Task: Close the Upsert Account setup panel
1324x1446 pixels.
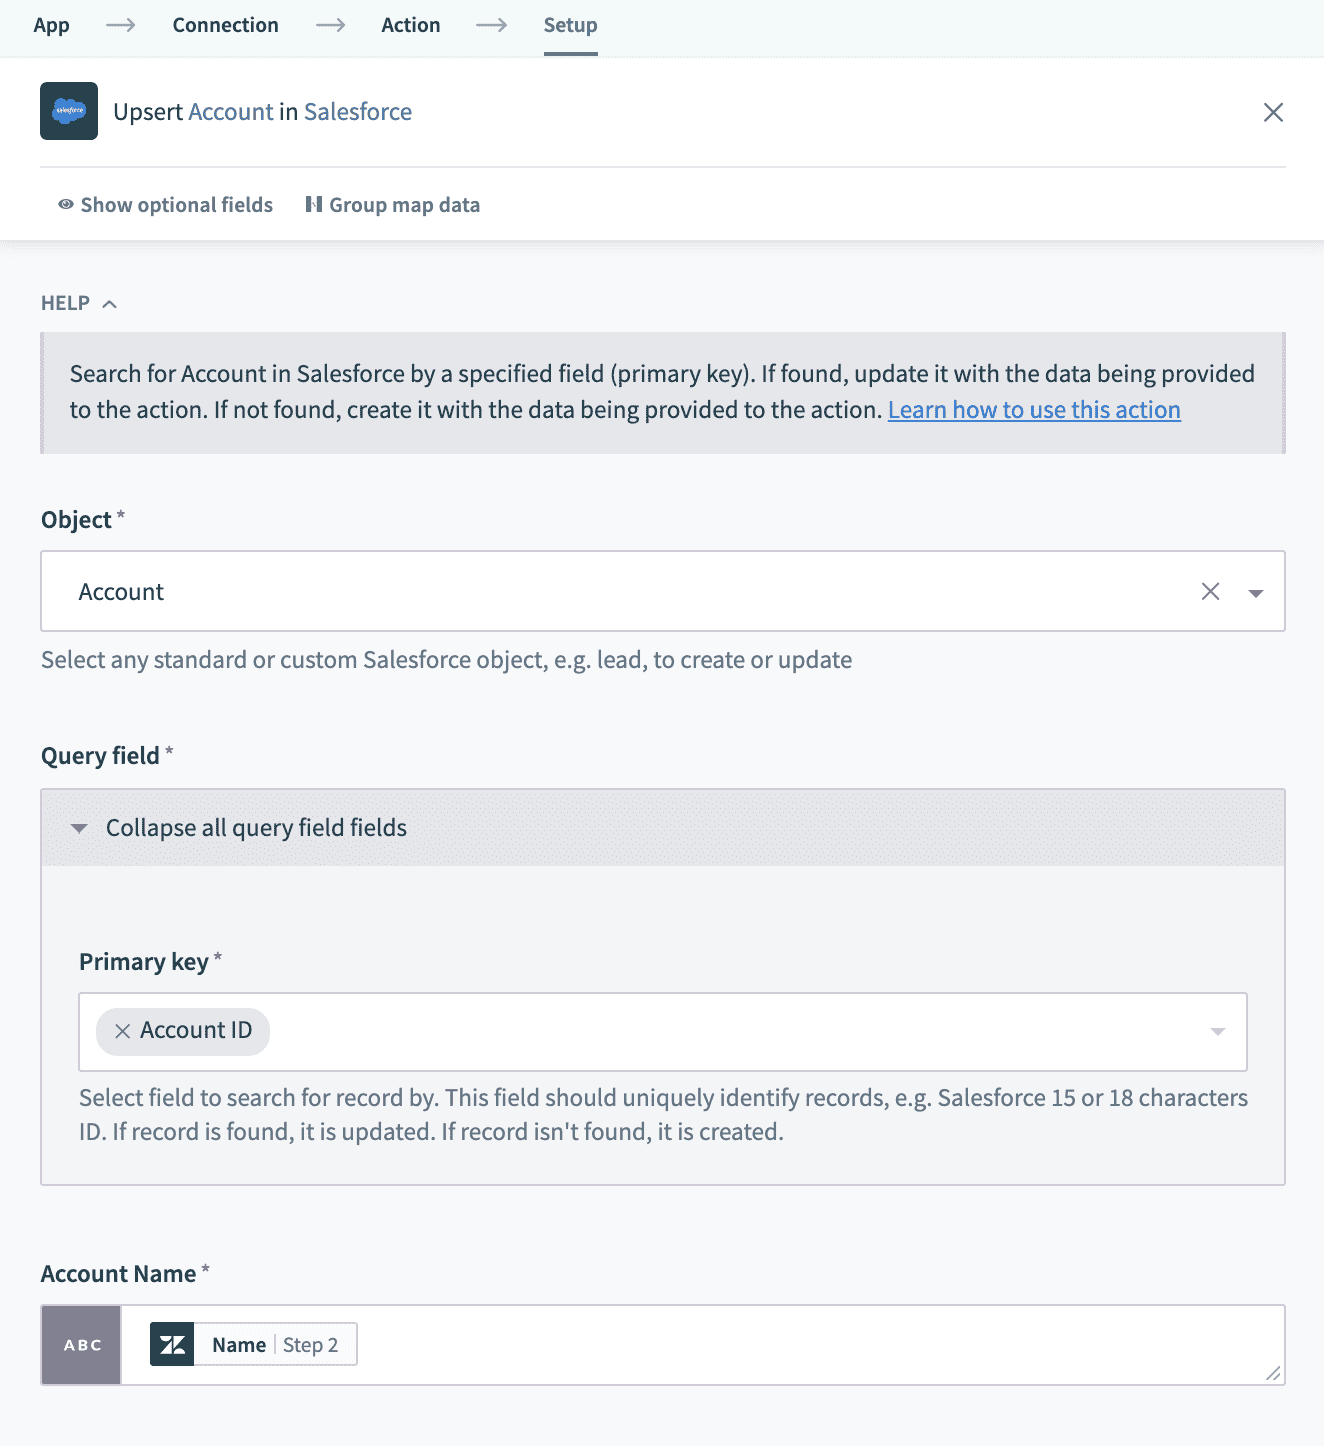Action: 1273,112
